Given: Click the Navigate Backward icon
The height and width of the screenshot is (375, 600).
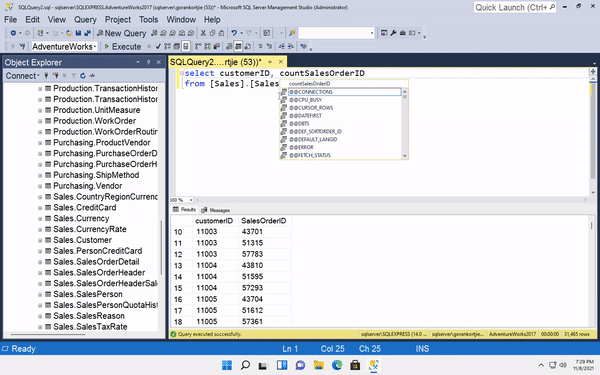Looking at the screenshot, I should (x=13, y=33).
